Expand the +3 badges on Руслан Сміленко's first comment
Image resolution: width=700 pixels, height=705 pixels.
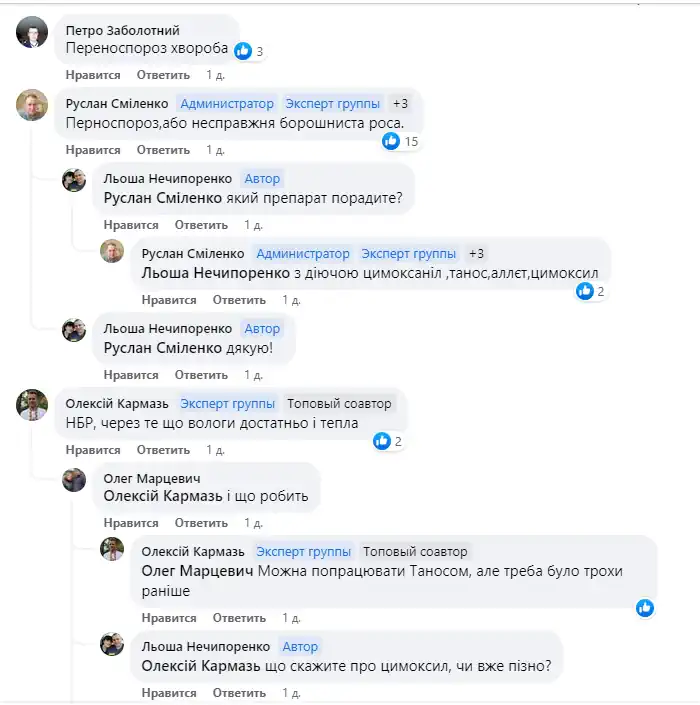click(x=400, y=104)
